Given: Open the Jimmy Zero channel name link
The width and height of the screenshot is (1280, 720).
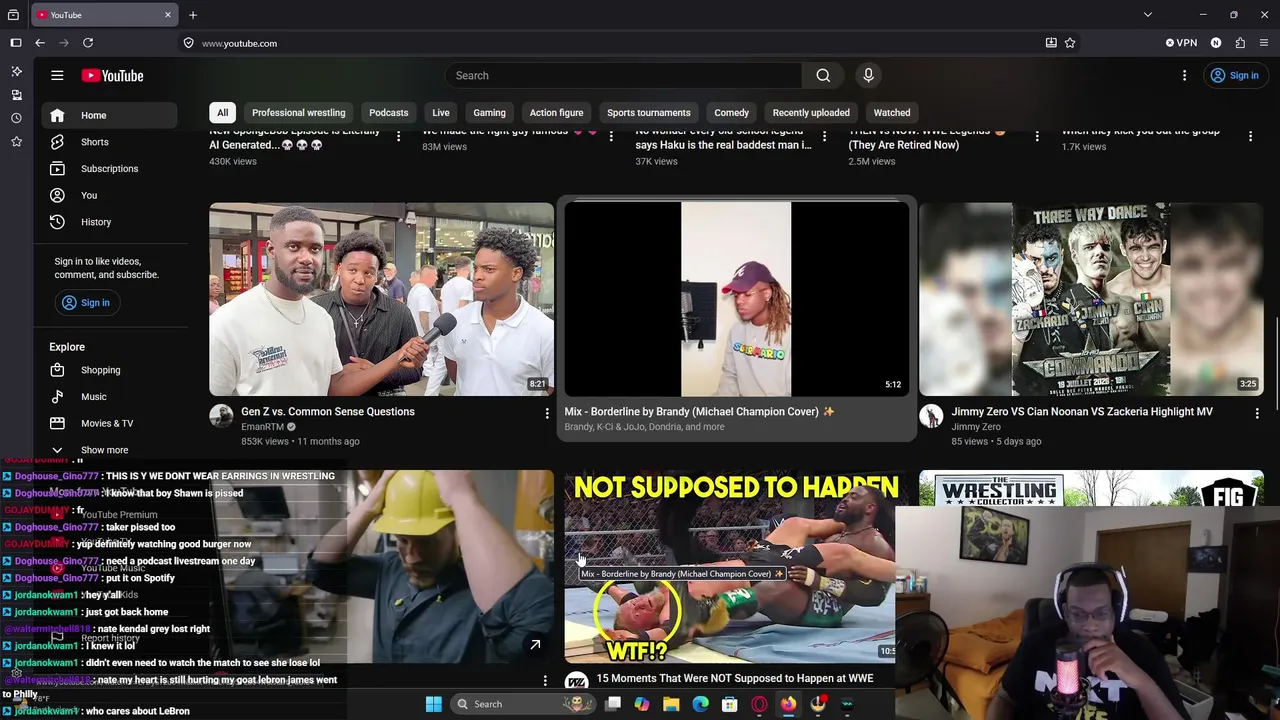Looking at the screenshot, I should click(976, 427).
